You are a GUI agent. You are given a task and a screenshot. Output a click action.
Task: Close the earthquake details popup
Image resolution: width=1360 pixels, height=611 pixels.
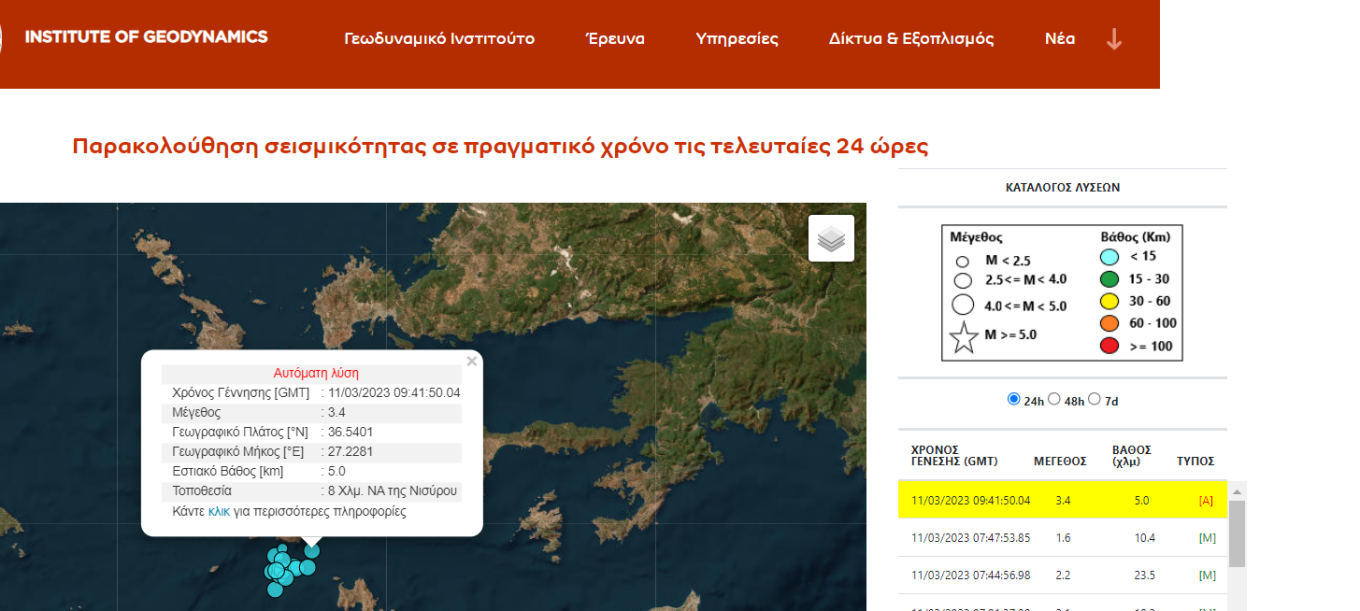(x=472, y=361)
